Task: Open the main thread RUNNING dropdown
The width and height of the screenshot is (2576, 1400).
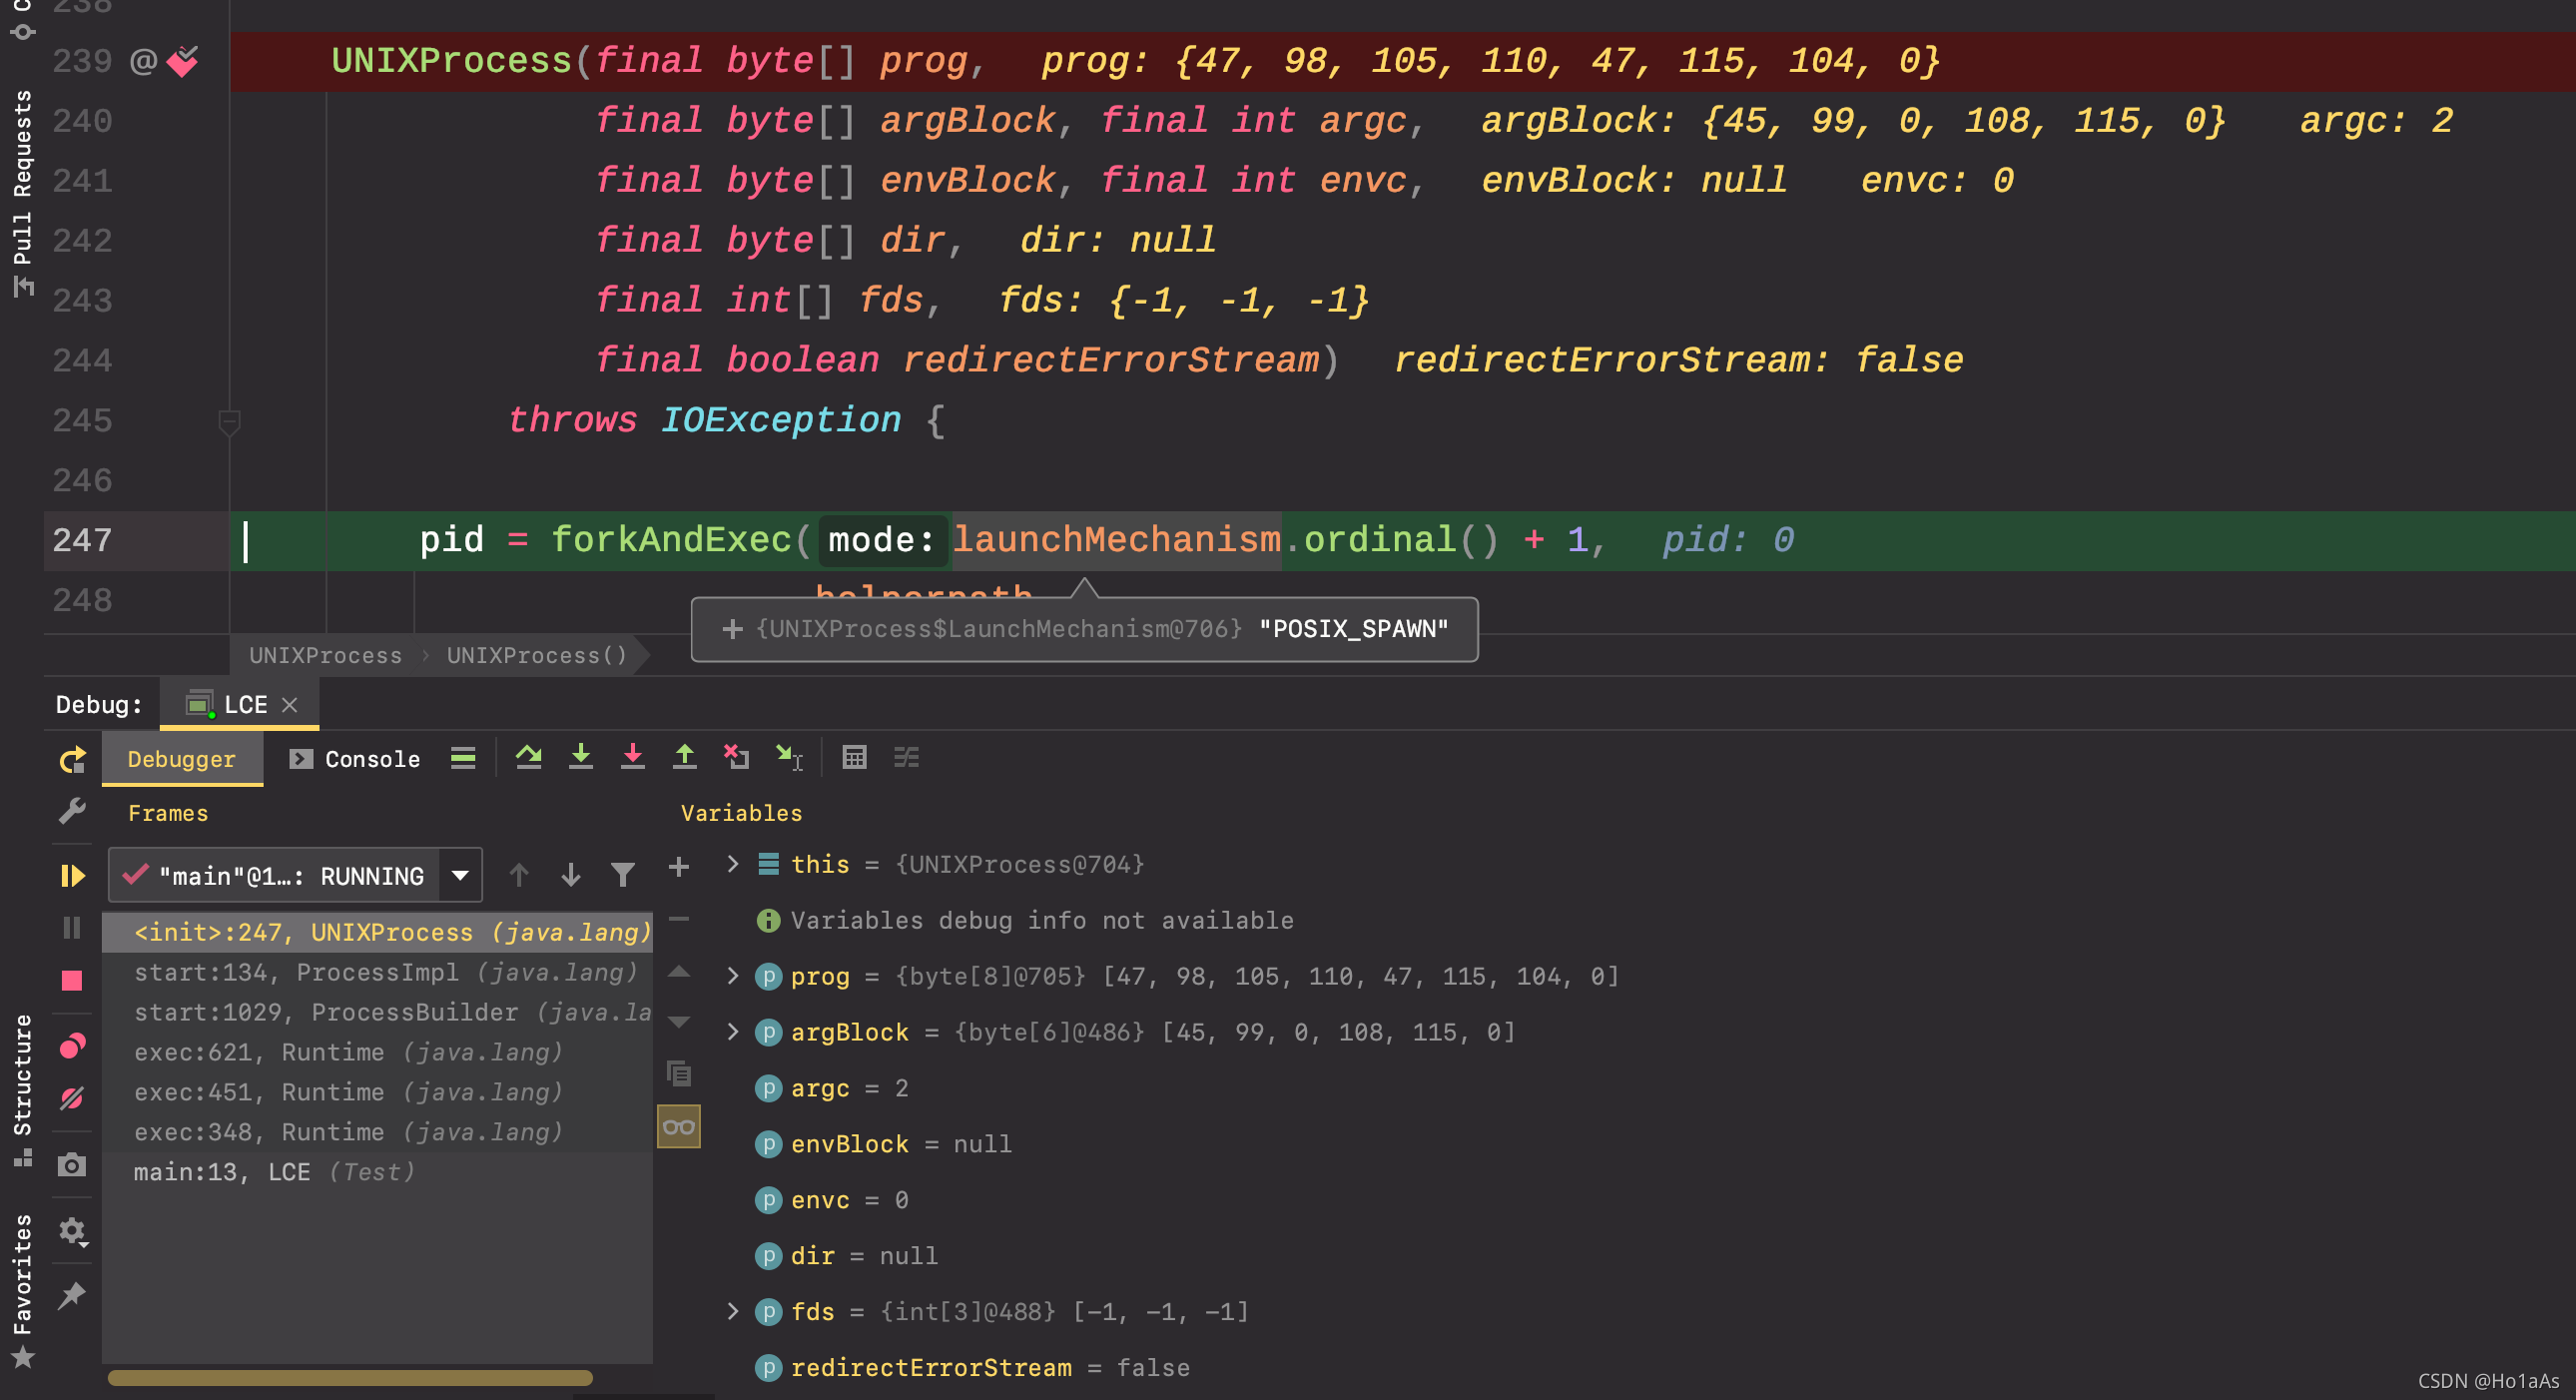Action: coord(460,876)
